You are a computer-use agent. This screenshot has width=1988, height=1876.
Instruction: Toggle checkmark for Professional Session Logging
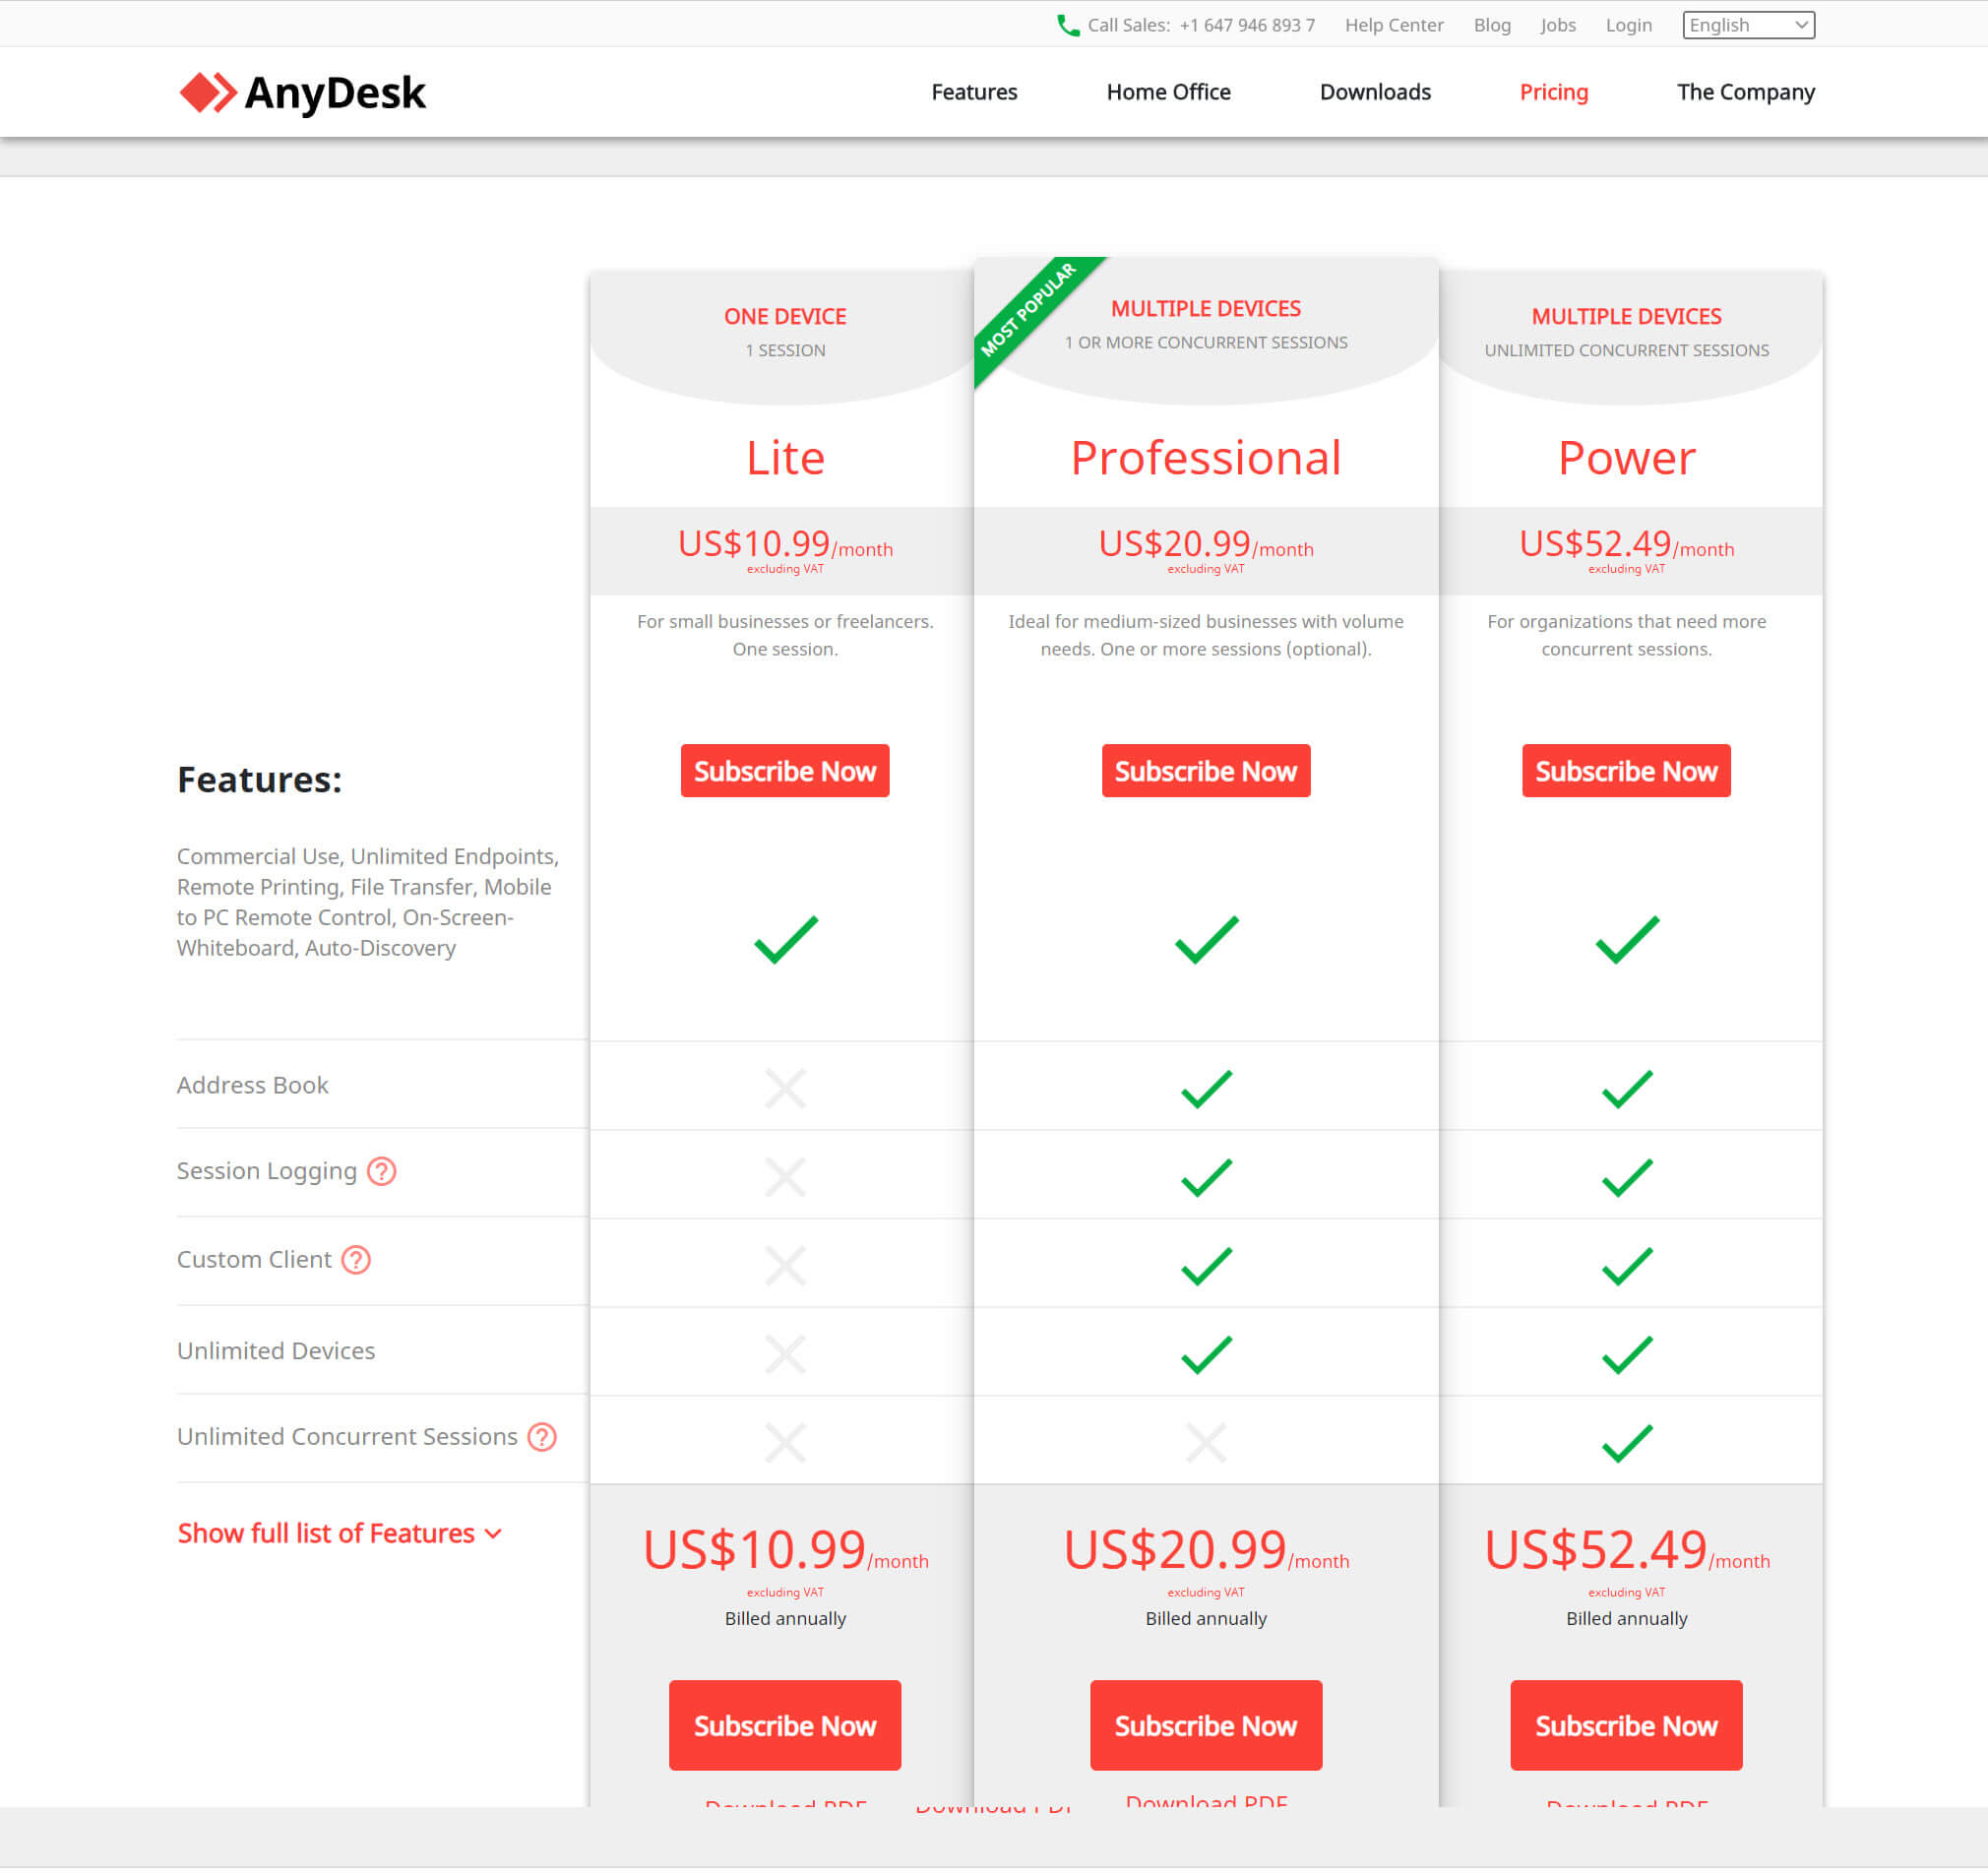(x=1206, y=1170)
